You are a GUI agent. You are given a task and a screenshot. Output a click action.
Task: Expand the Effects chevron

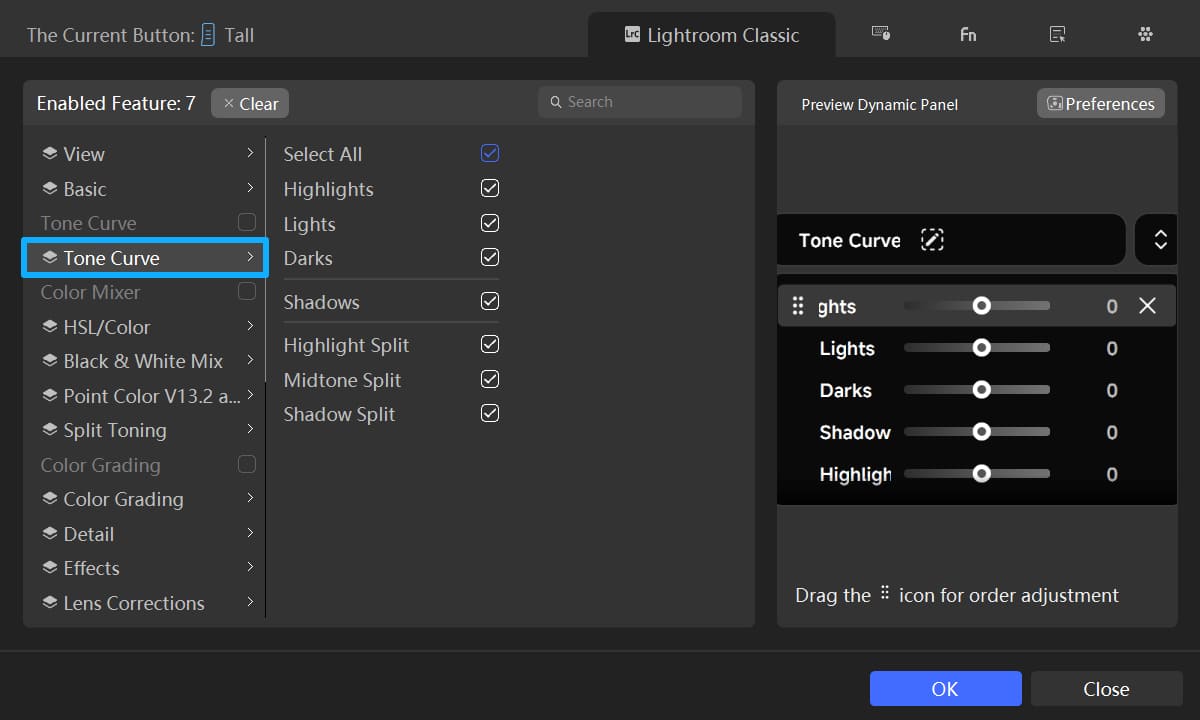point(250,567)
